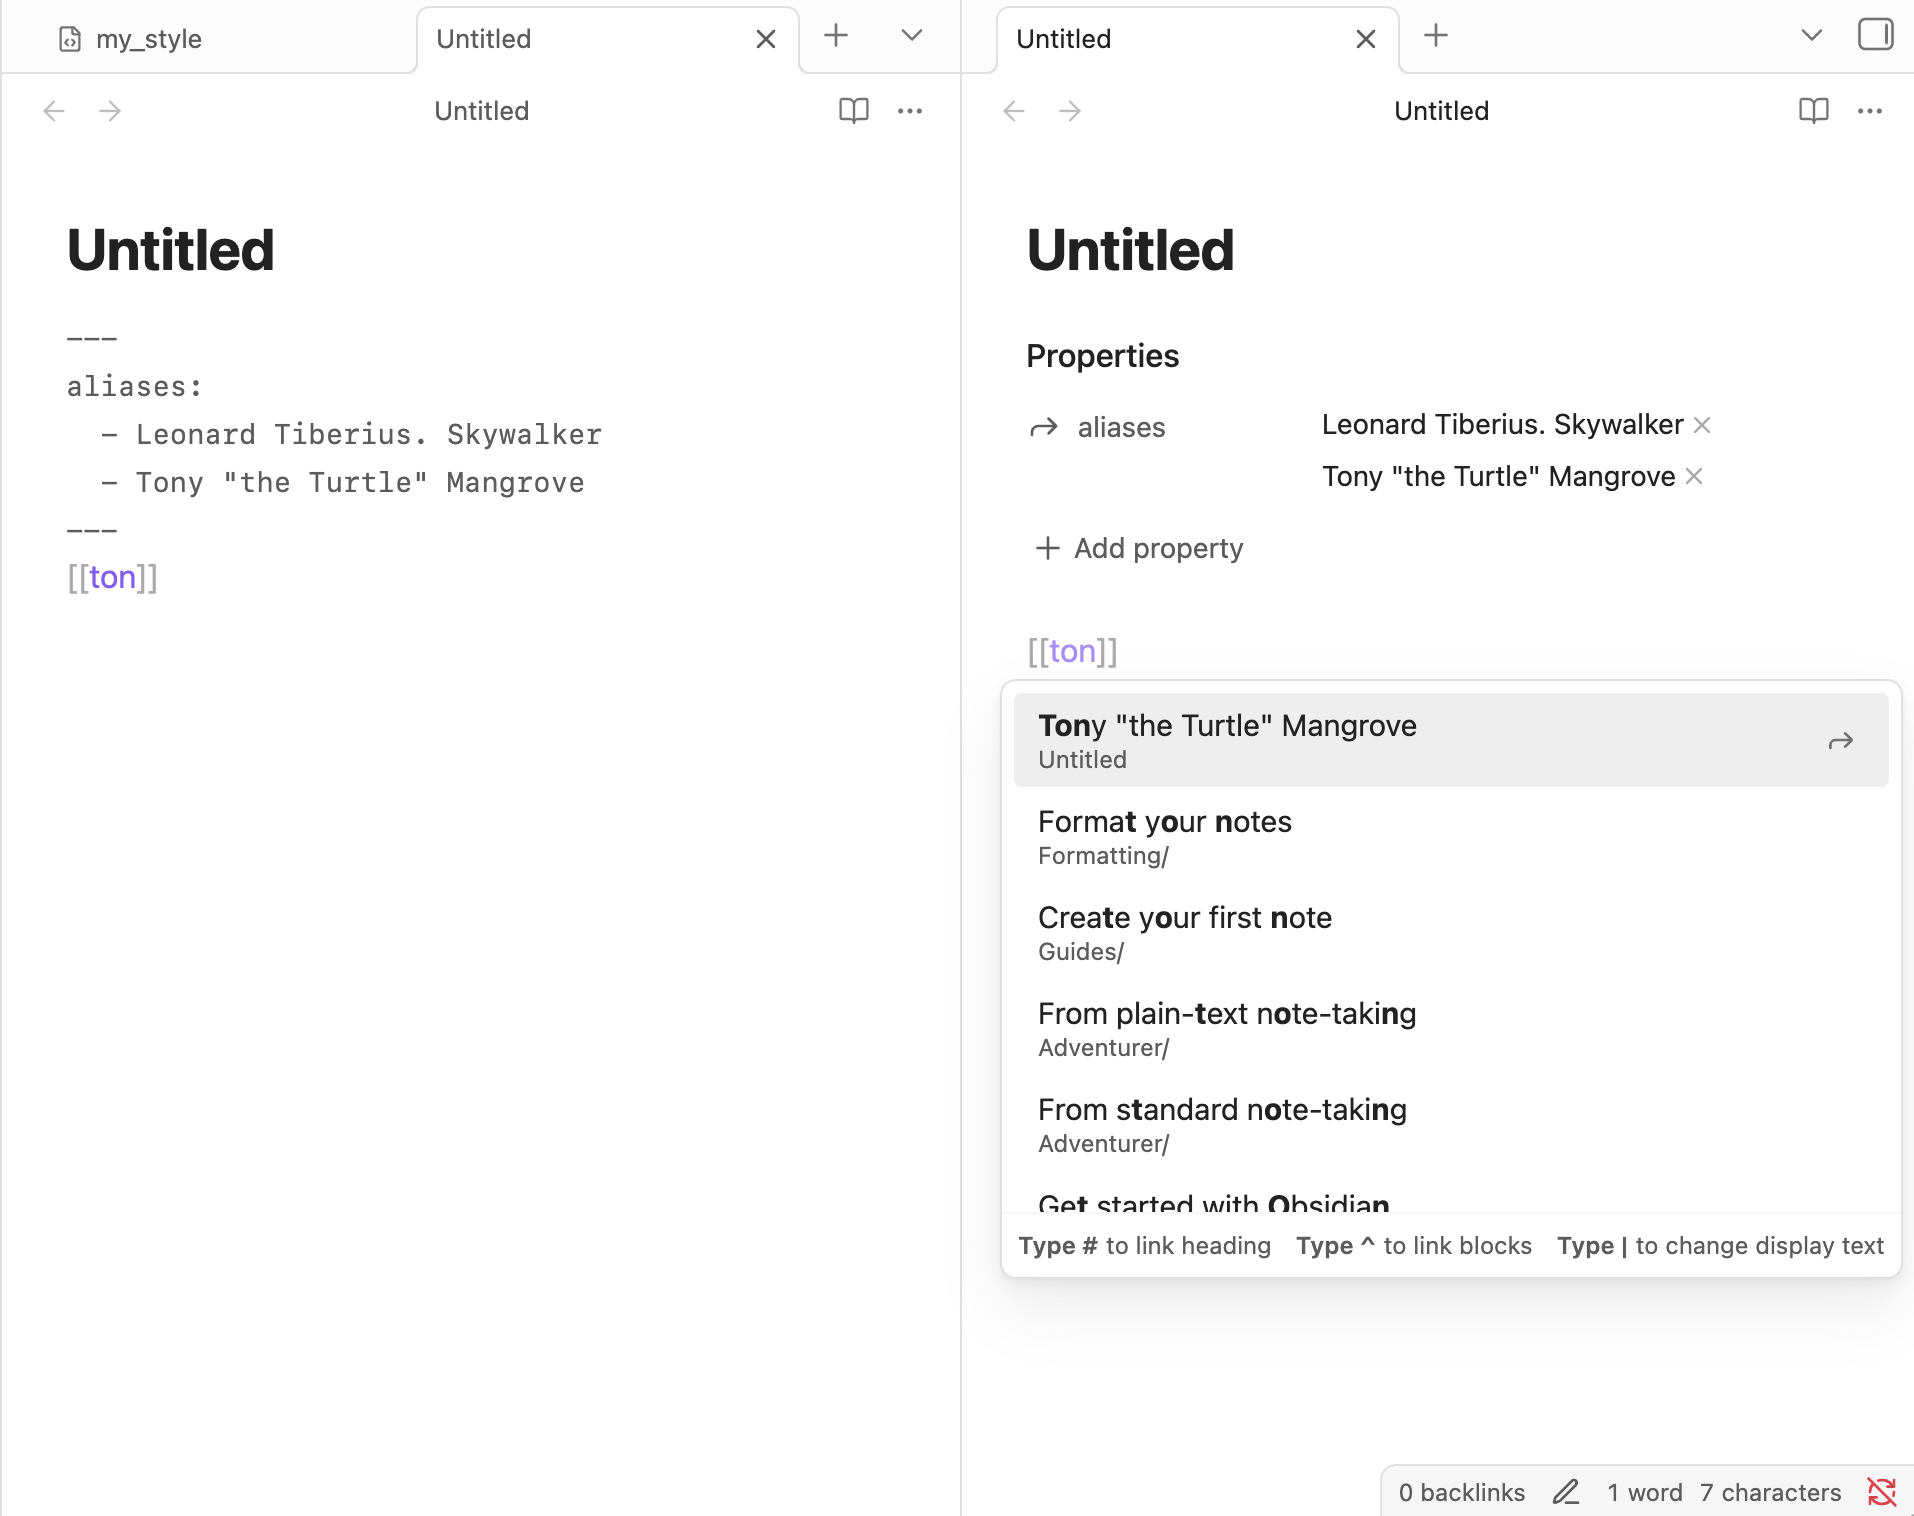Switch right pane to reading view
This screenshot has height=1516, width=1914.
(1814, 111)
